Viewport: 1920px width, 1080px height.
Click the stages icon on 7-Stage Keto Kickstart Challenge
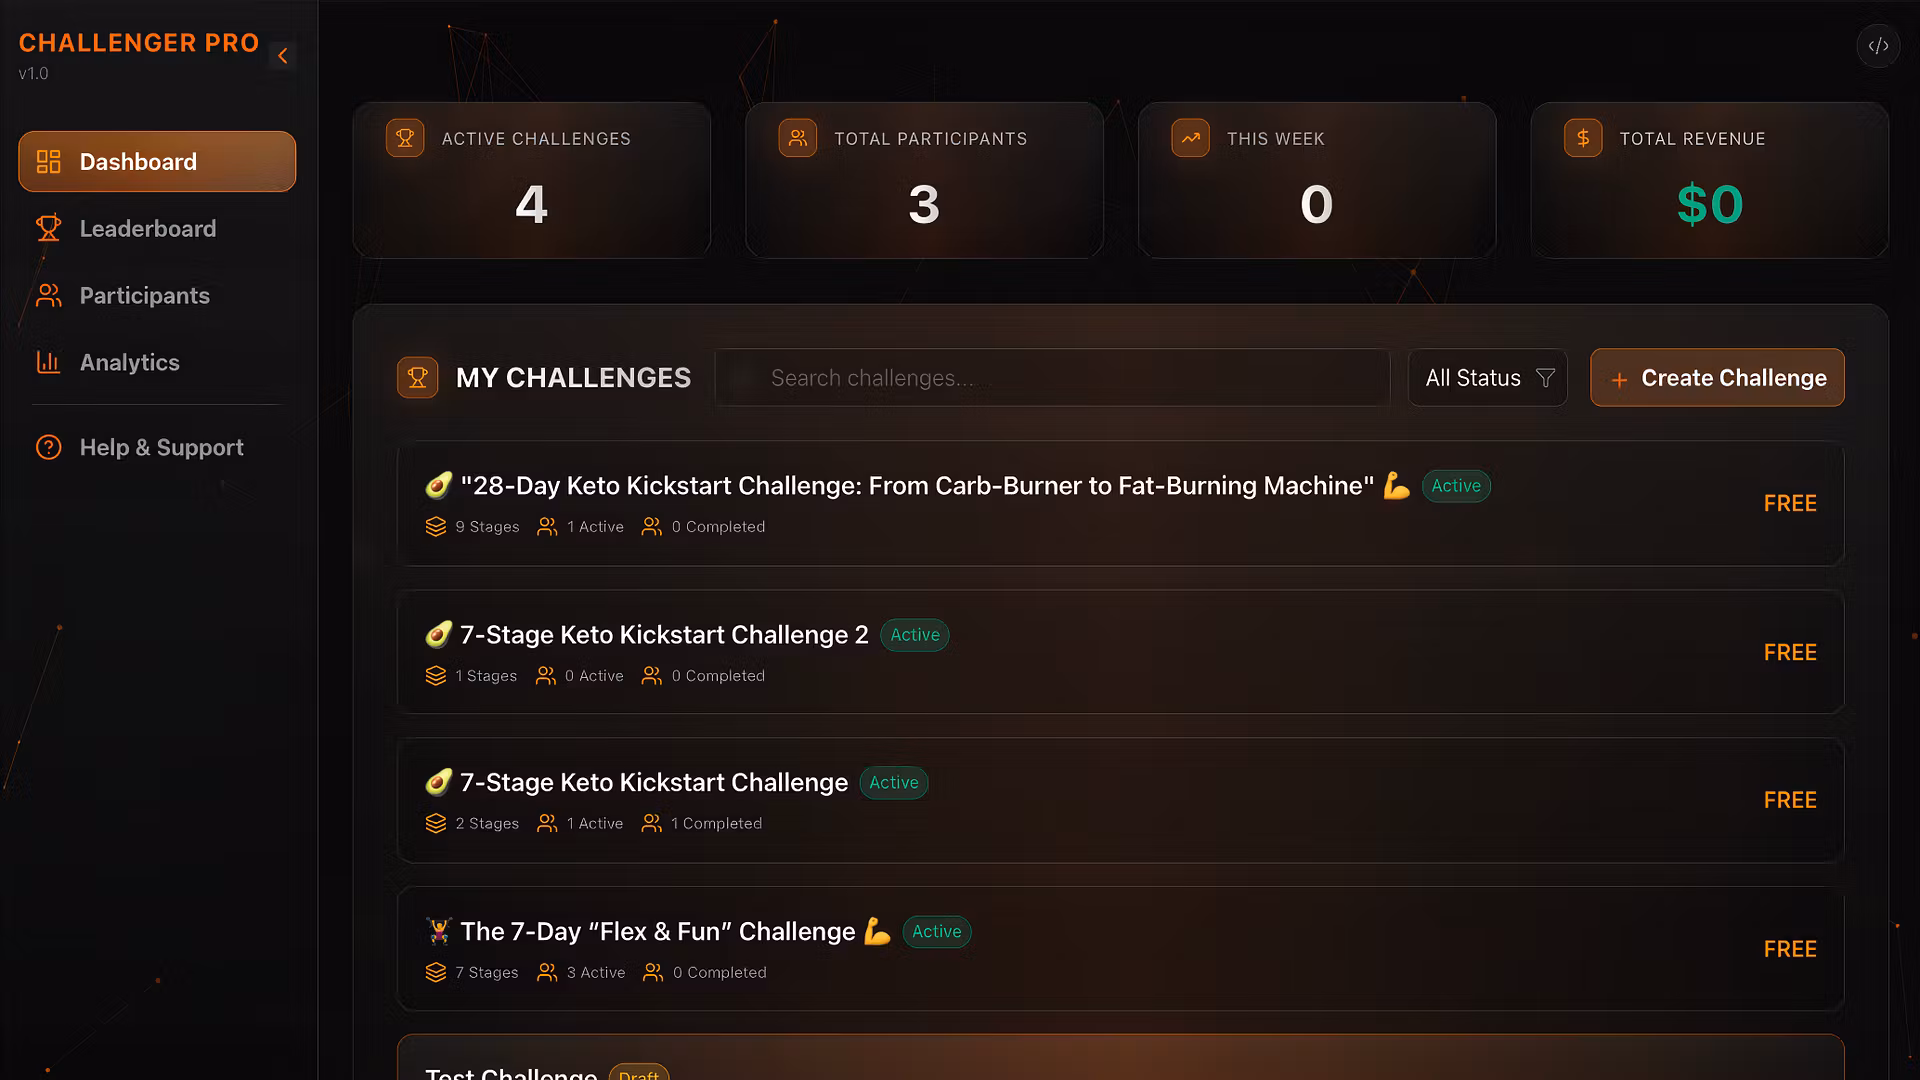tap(436, 824)
